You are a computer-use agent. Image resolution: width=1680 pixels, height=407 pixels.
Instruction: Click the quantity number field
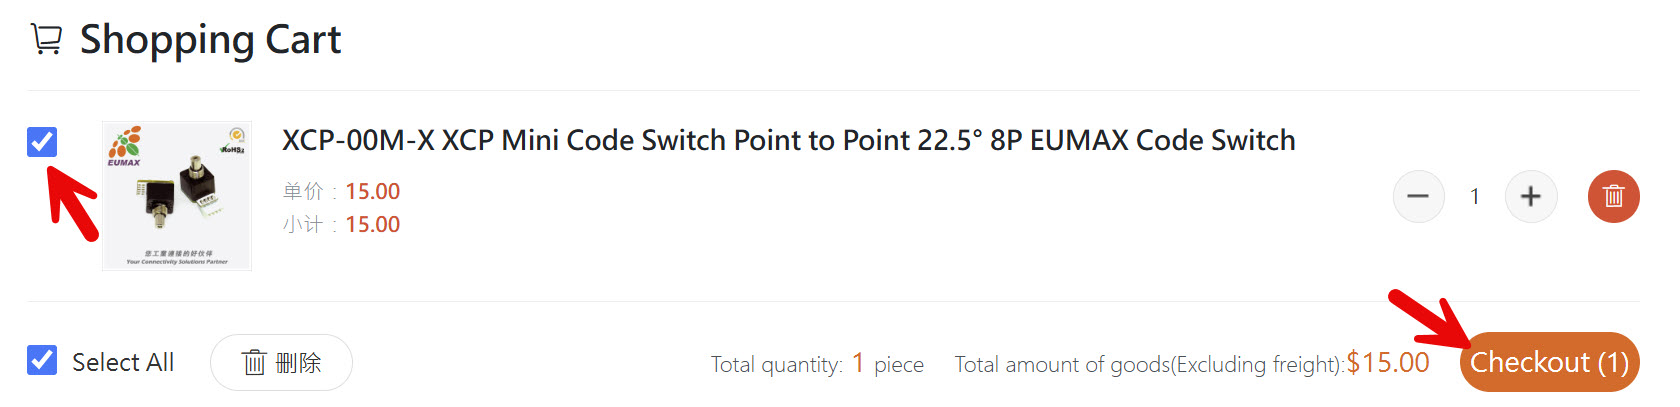pyautogui.click(x=1474, y=196)
